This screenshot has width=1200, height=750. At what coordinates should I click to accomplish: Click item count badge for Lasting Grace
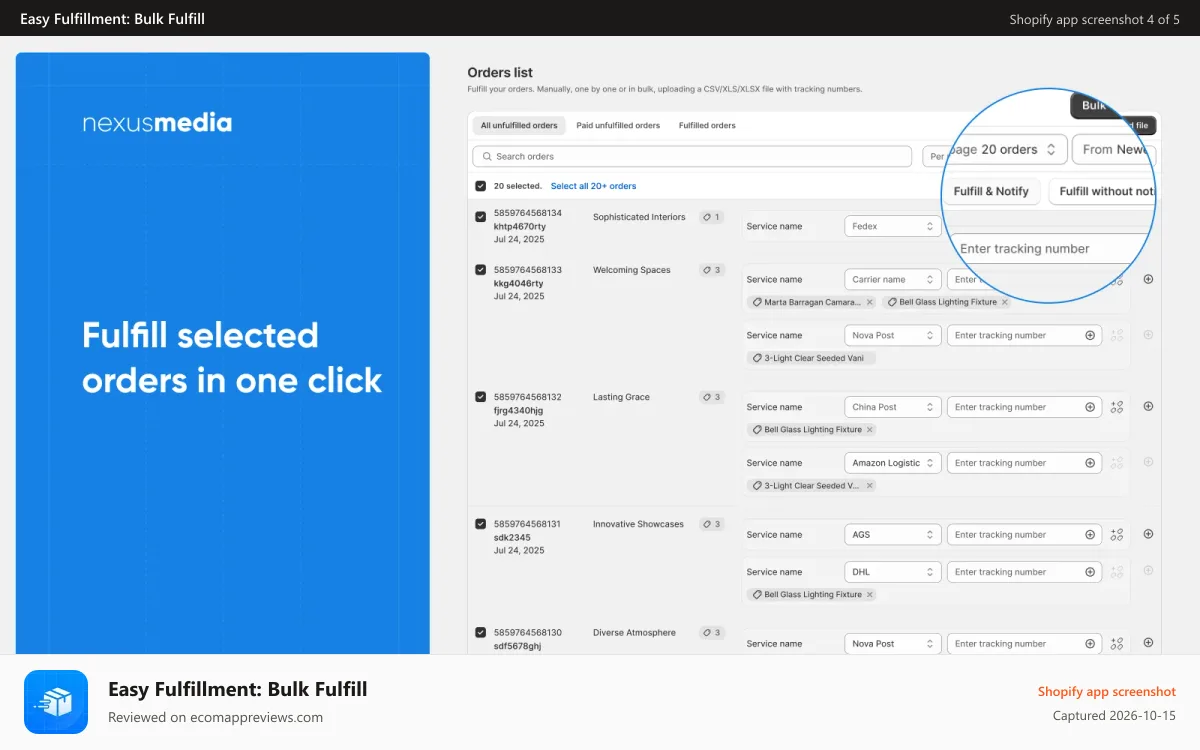[711, 397]
